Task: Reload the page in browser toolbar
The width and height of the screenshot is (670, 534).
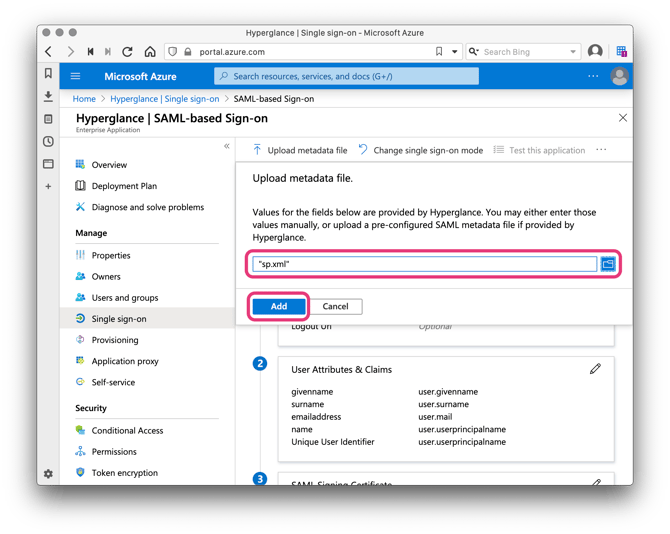Action: [x=127, y=52]
